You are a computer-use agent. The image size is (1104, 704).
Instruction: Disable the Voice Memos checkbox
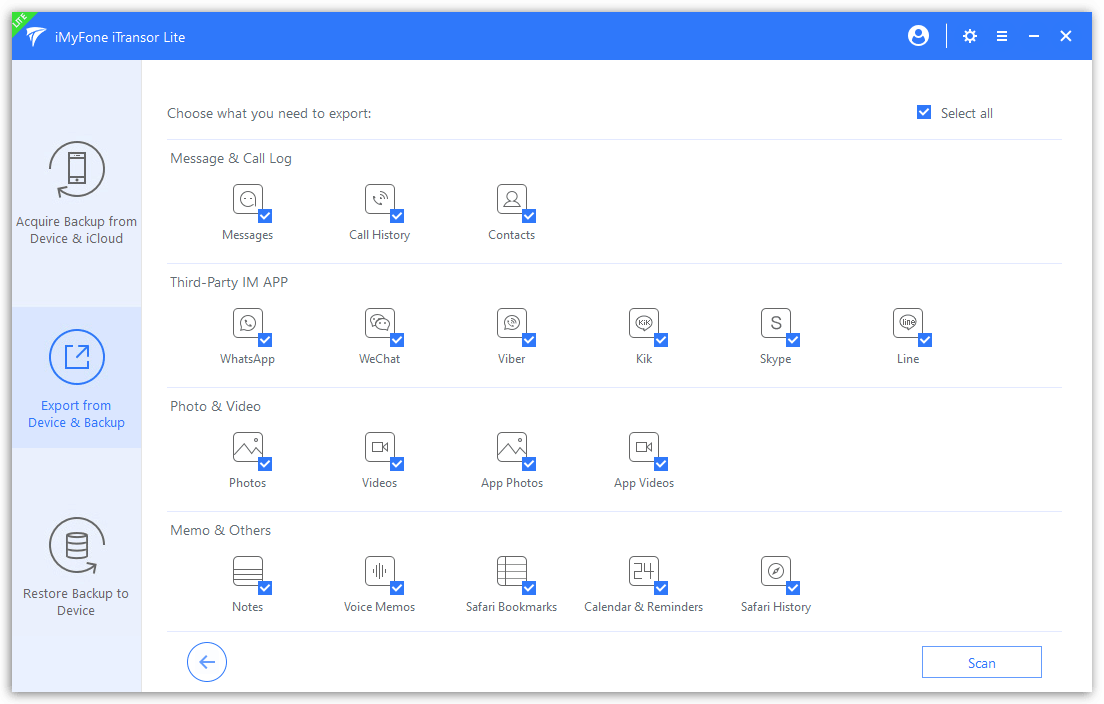click(x=397, y=588)
